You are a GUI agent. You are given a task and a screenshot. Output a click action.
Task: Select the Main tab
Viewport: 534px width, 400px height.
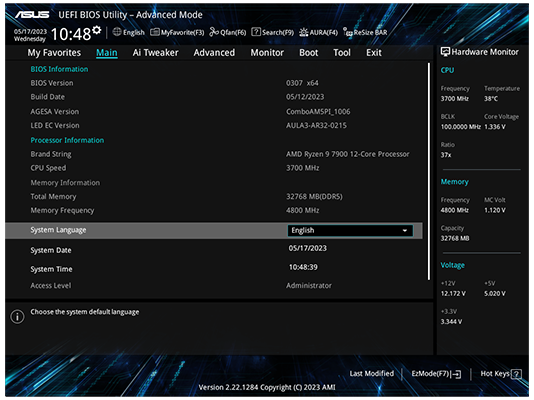[107, 53]
